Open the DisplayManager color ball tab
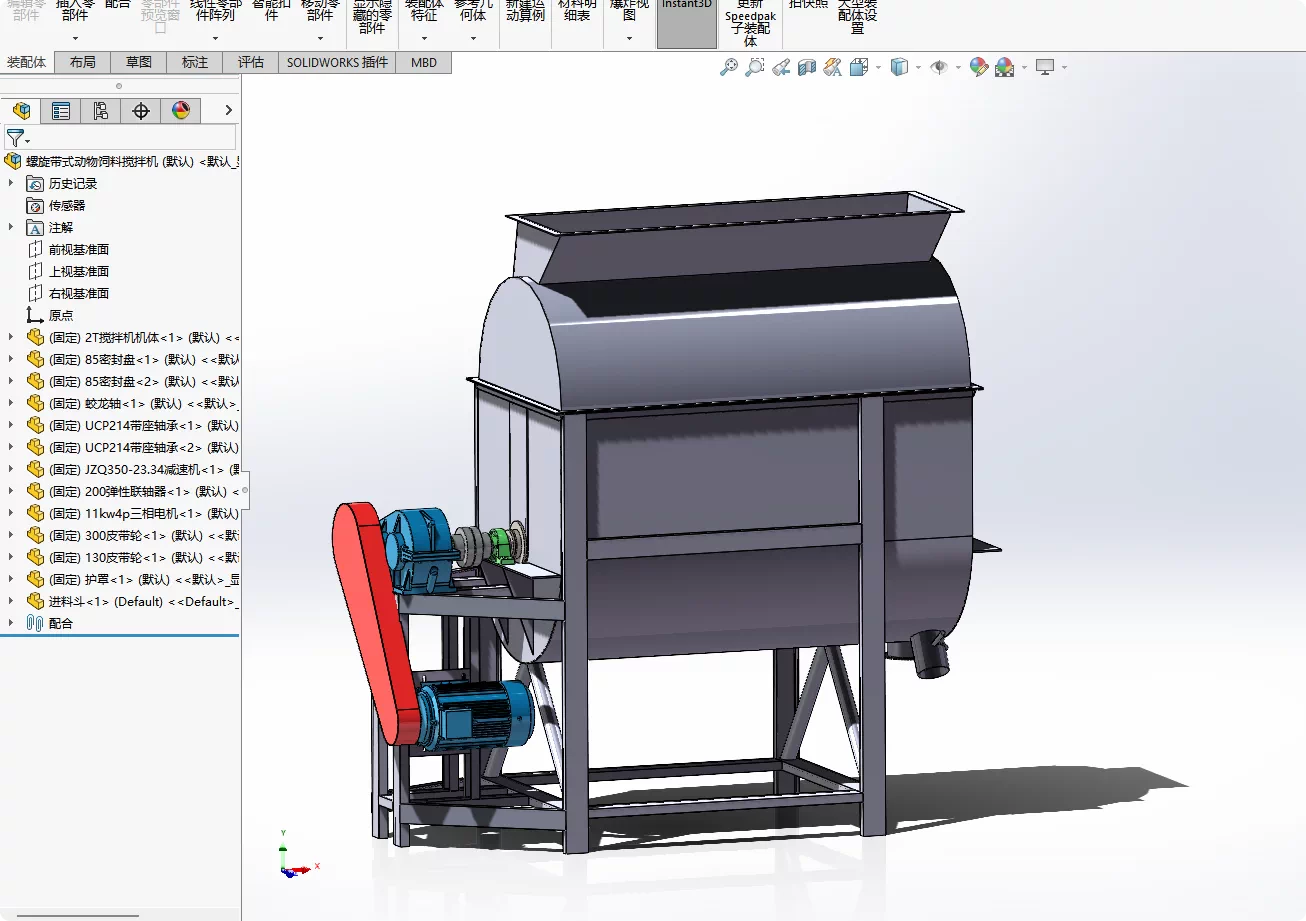1306x921 pixels. click(181, 111)
